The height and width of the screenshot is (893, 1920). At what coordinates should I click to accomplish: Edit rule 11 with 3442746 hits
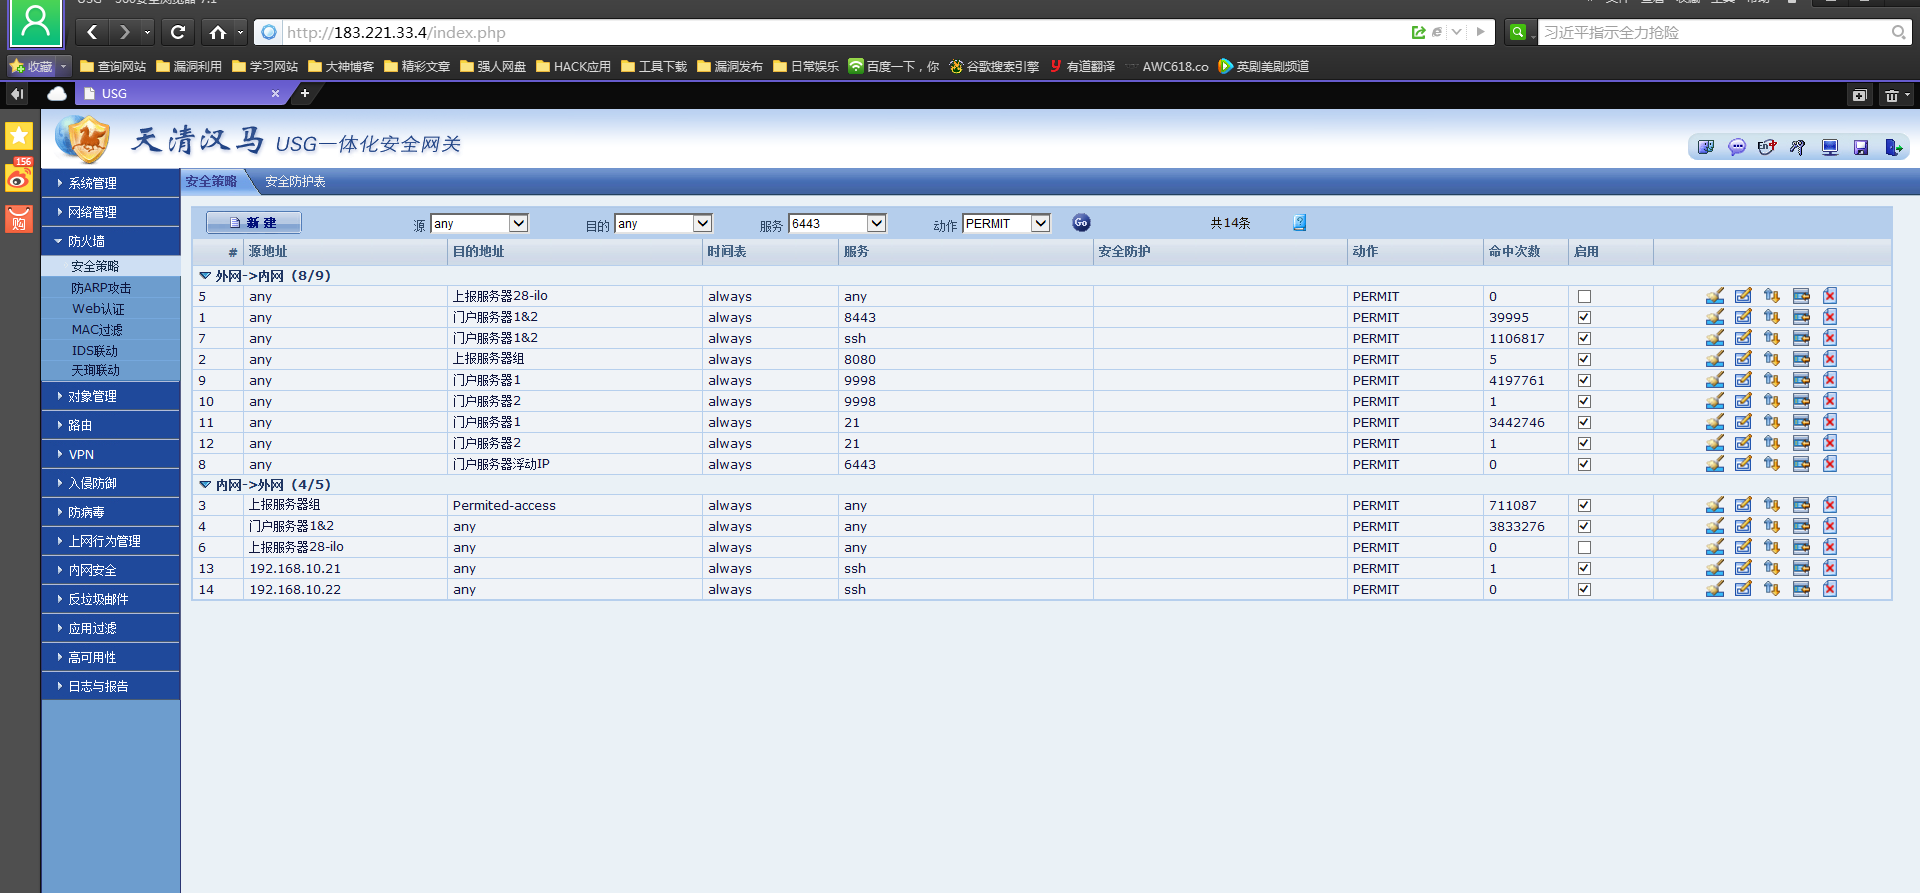click(x=1743, y=422)
